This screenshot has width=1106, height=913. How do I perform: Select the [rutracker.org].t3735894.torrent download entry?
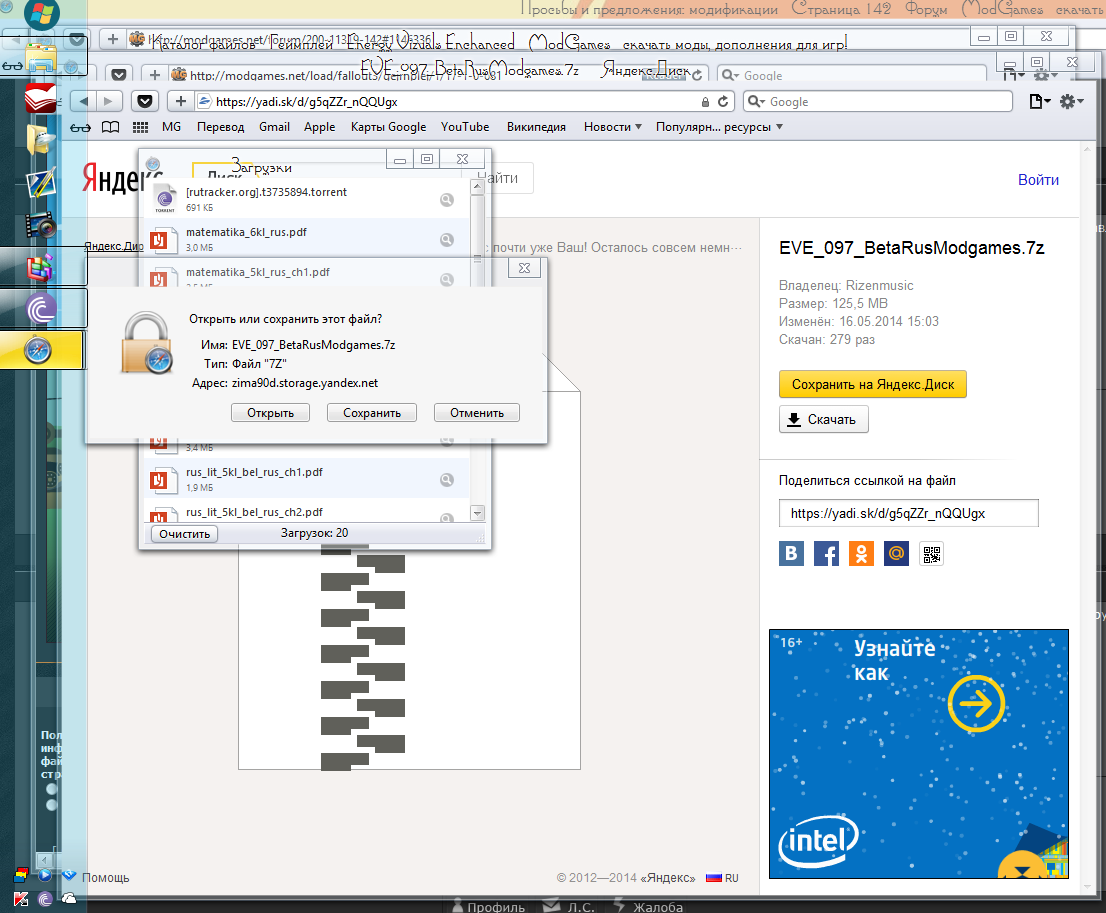pos(307,199)
